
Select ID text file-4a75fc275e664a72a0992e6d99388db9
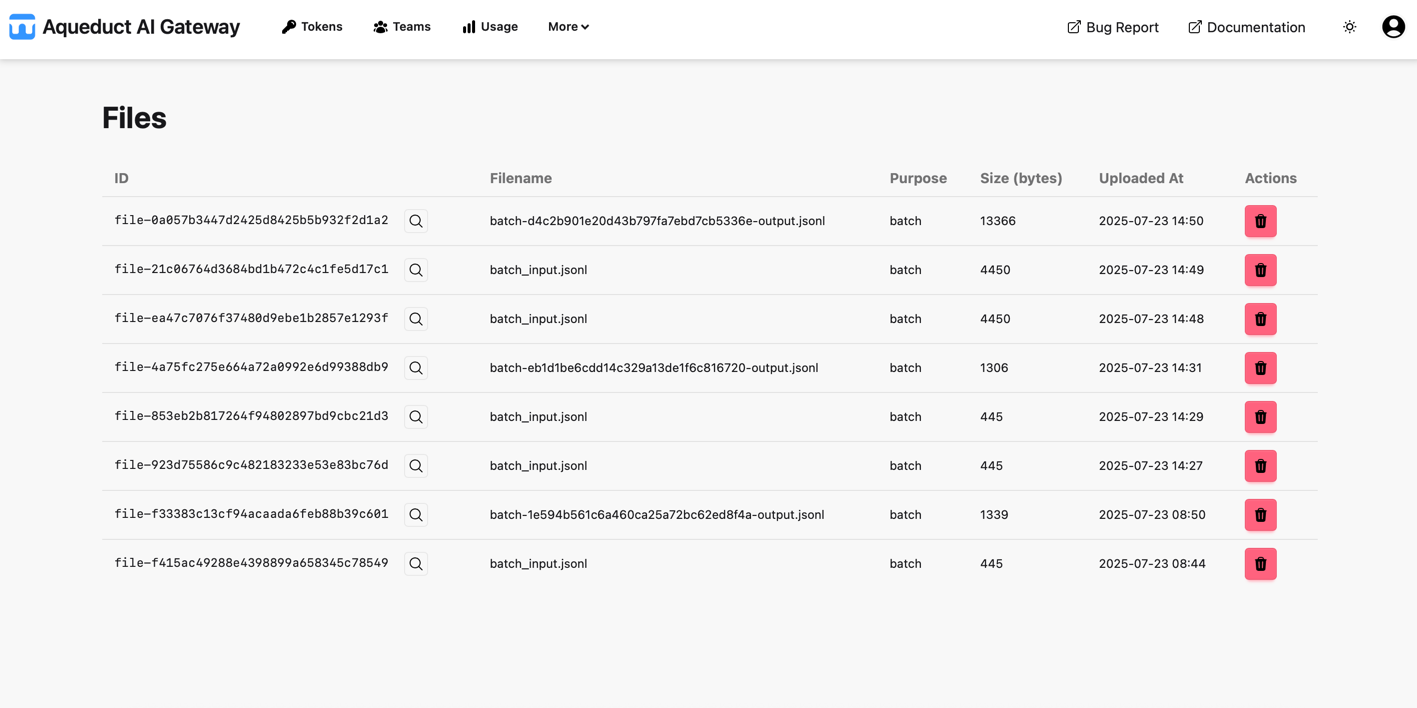pos(251,367)
